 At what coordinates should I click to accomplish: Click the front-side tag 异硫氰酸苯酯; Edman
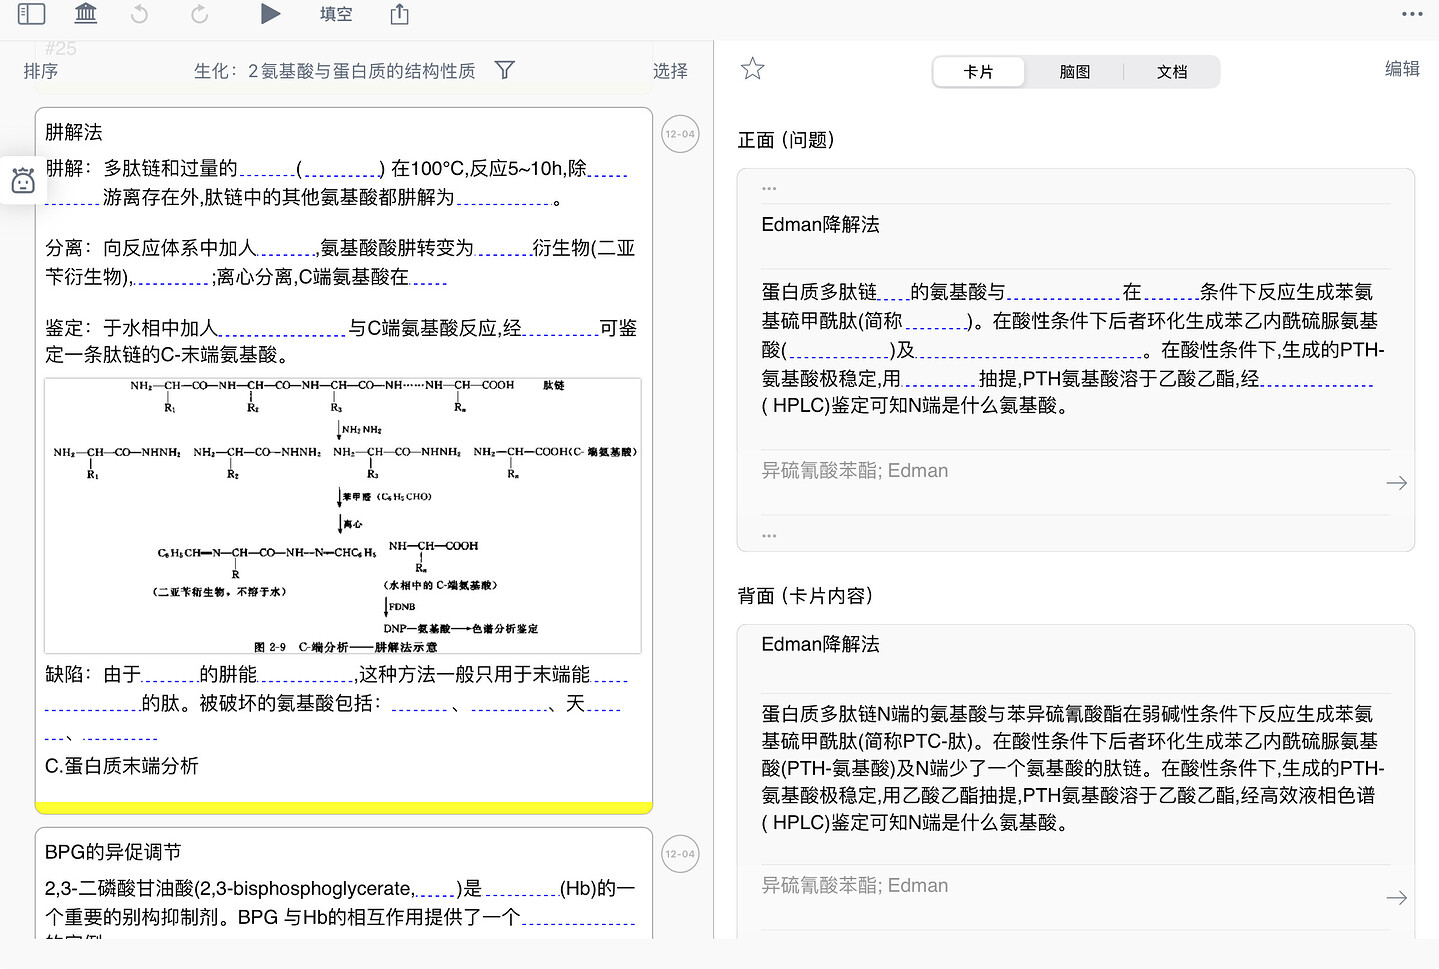click(855, 471)
